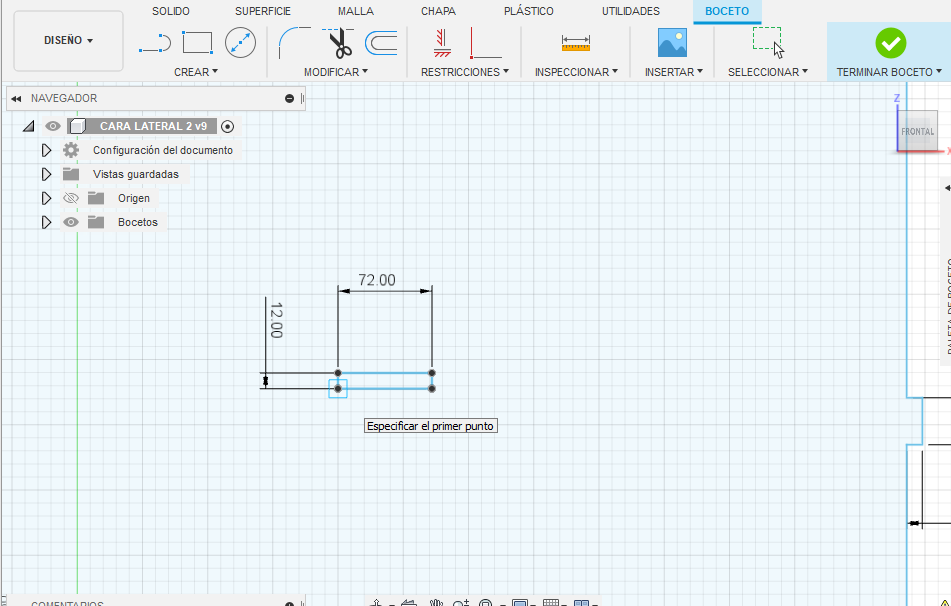Click the Insert image icon
Screen dimensions: 951x606
pyautogui.click(x=673, y=43)
